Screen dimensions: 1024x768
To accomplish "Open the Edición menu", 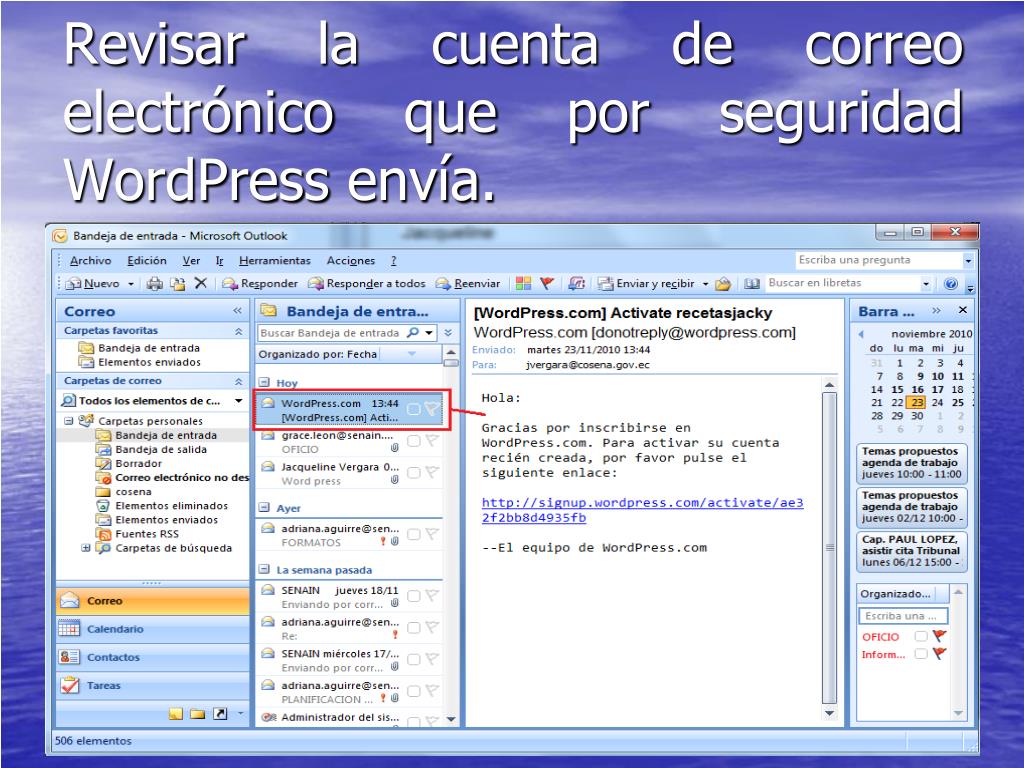I will point(146,261).
